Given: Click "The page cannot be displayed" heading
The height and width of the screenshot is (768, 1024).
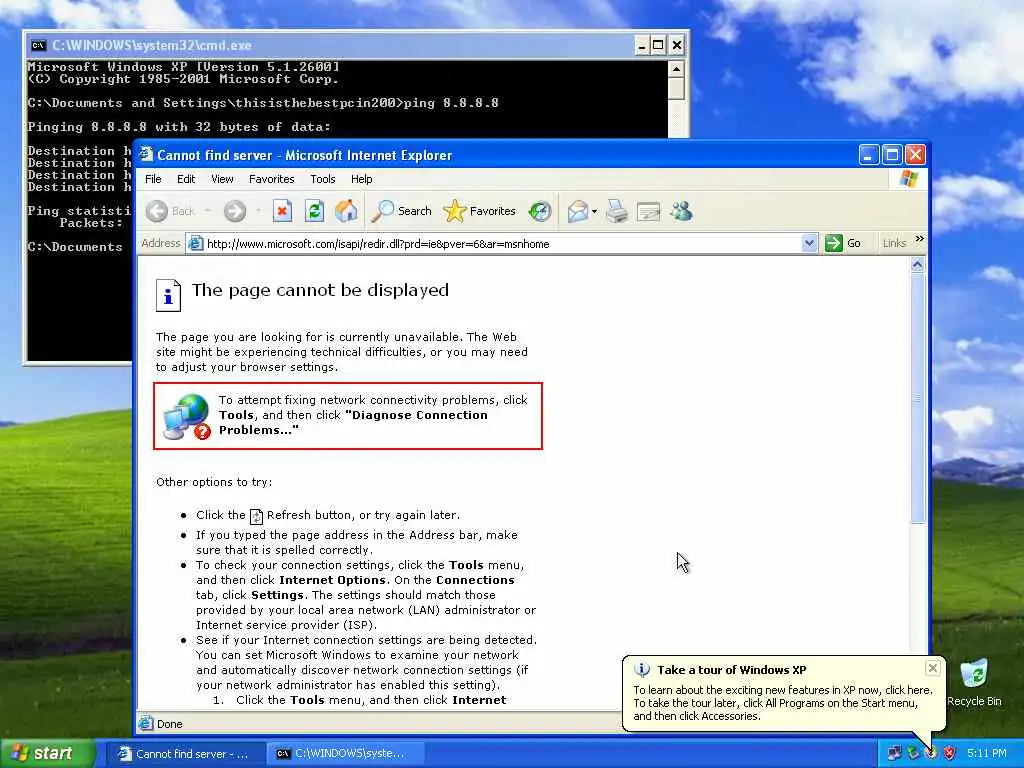Looking at the screenshot, I should 320,290.
